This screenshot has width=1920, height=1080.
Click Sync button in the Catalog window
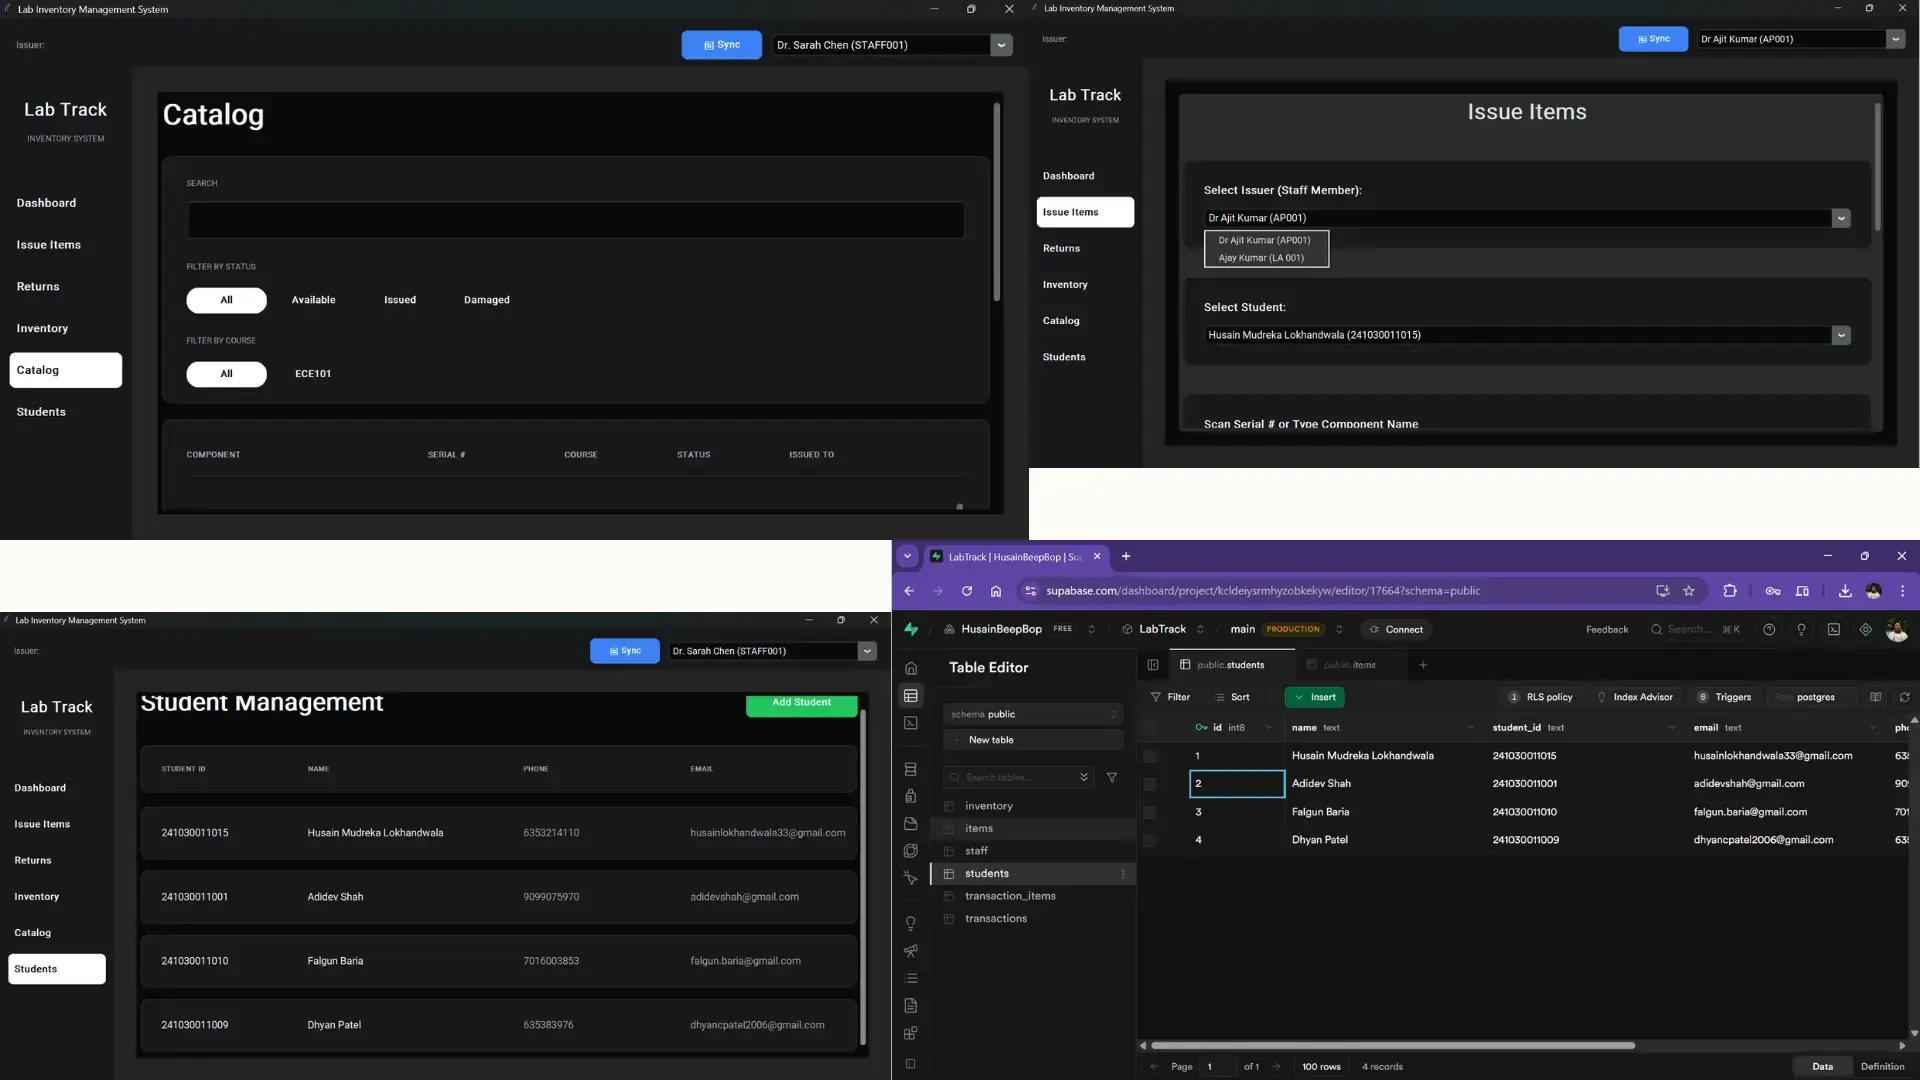tap(721, 45)
